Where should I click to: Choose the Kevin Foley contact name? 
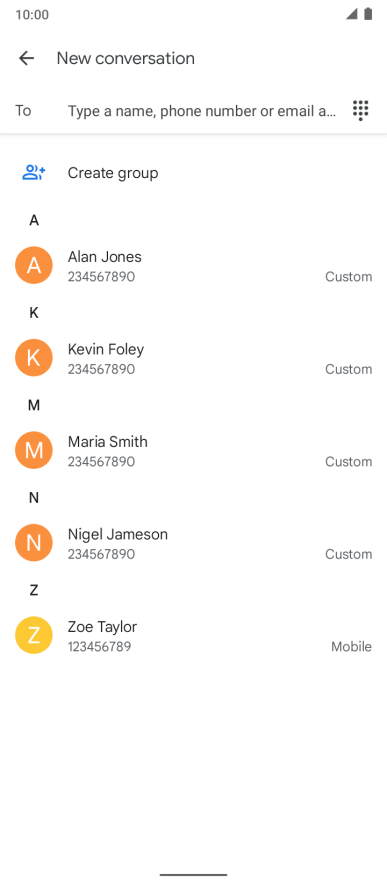[x=106, y=349]
